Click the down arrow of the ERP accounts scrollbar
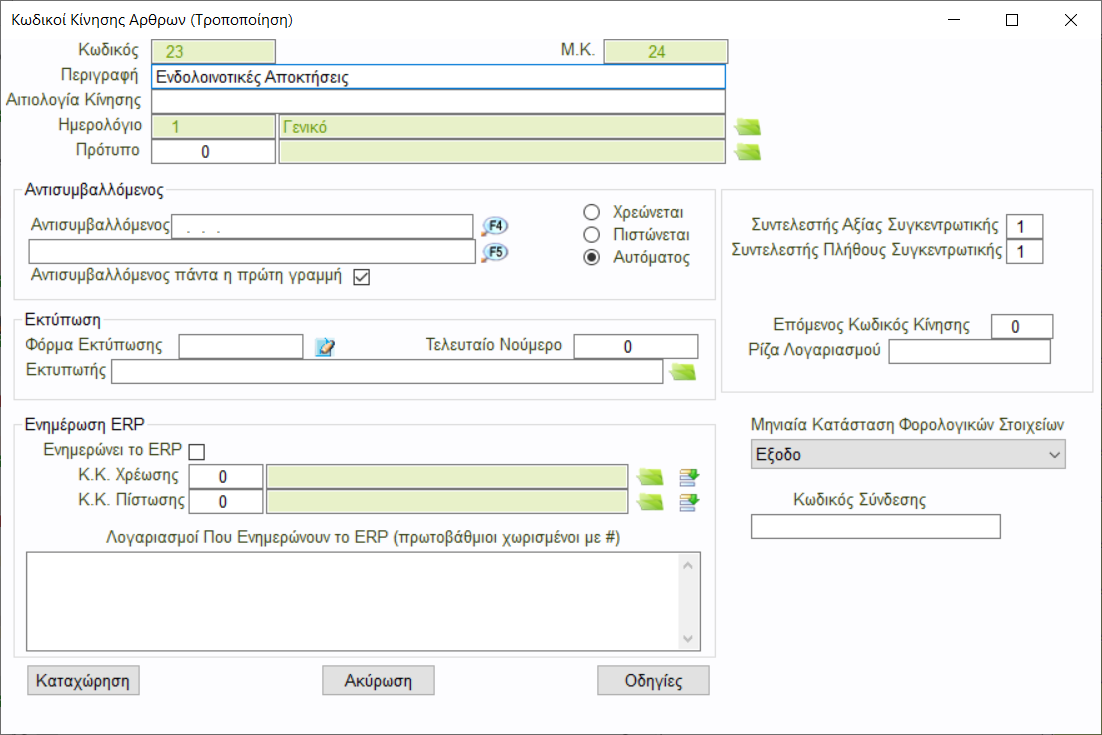 pos(689,639)
